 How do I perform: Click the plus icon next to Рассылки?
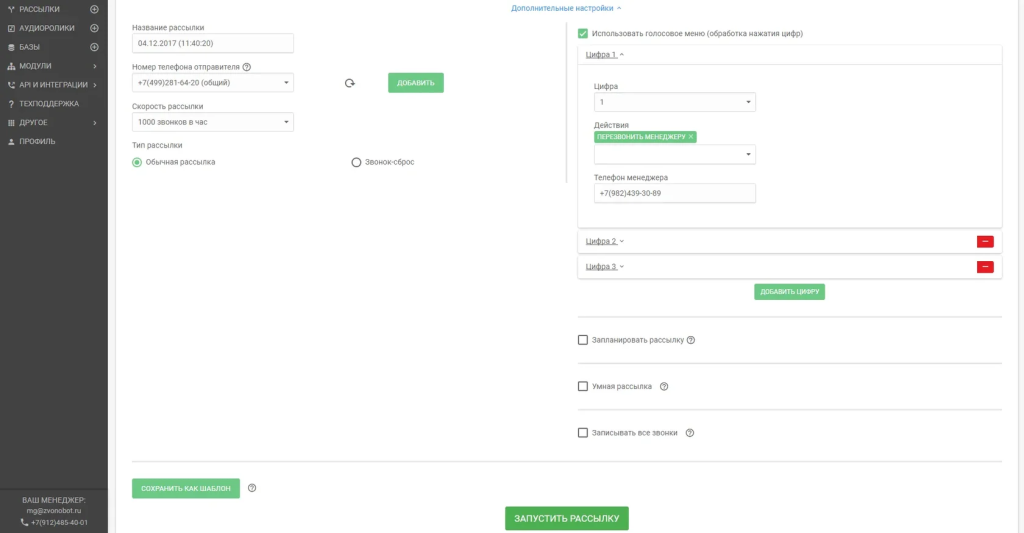(x=94, y=9)
